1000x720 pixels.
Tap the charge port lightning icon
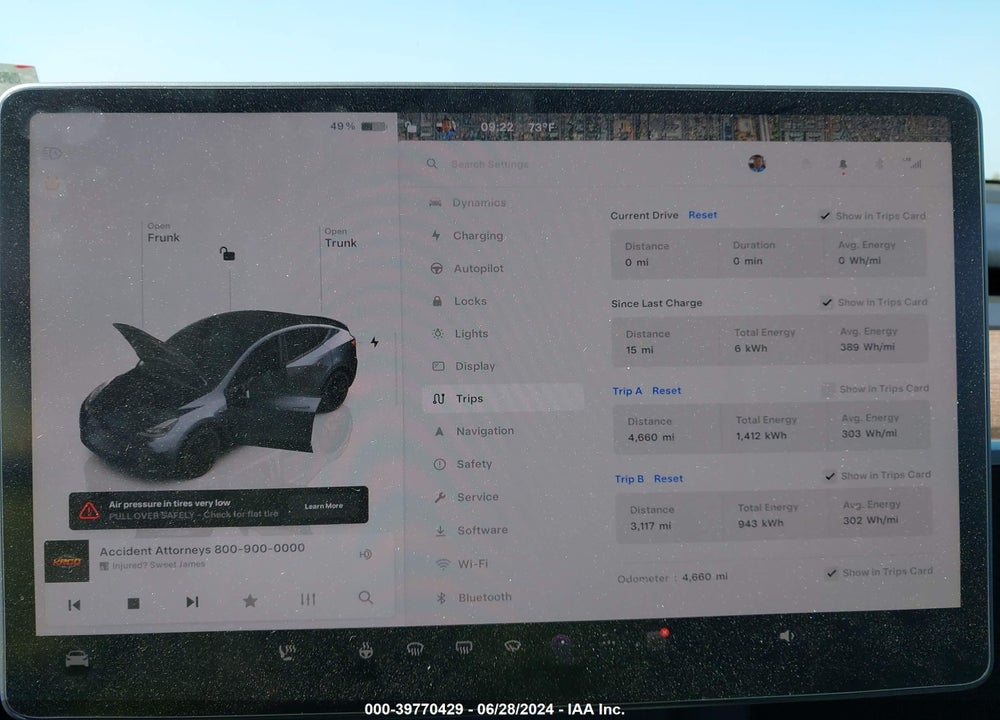click(374, 342)
